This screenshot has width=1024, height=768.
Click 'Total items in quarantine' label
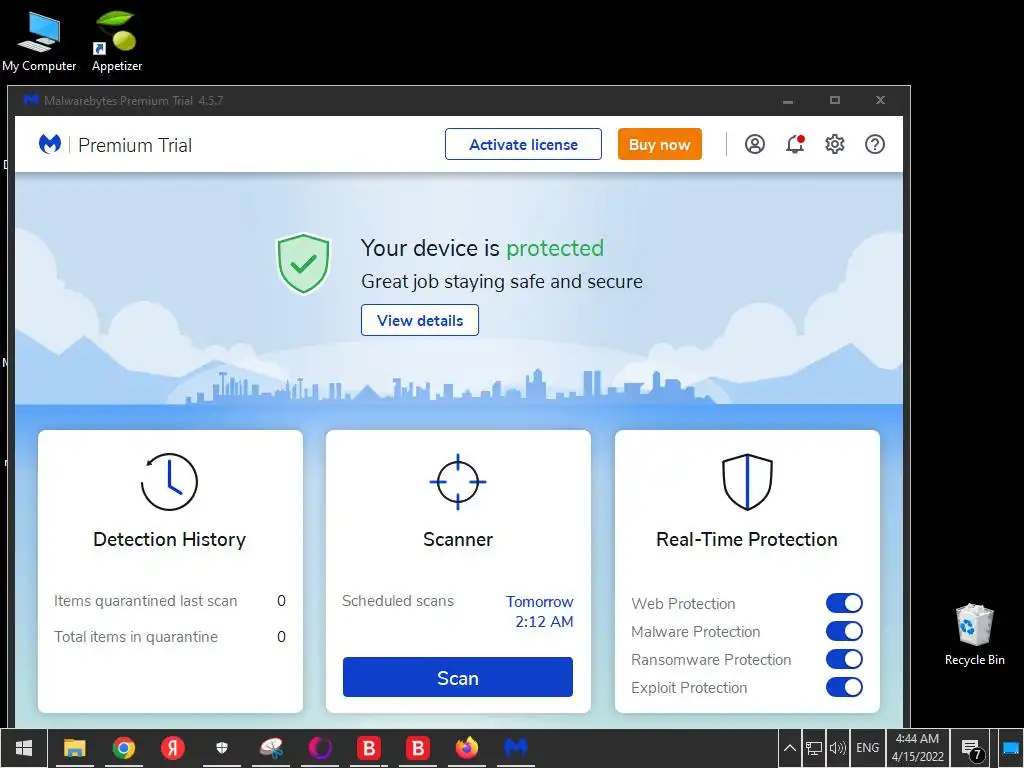pos(136,637)
